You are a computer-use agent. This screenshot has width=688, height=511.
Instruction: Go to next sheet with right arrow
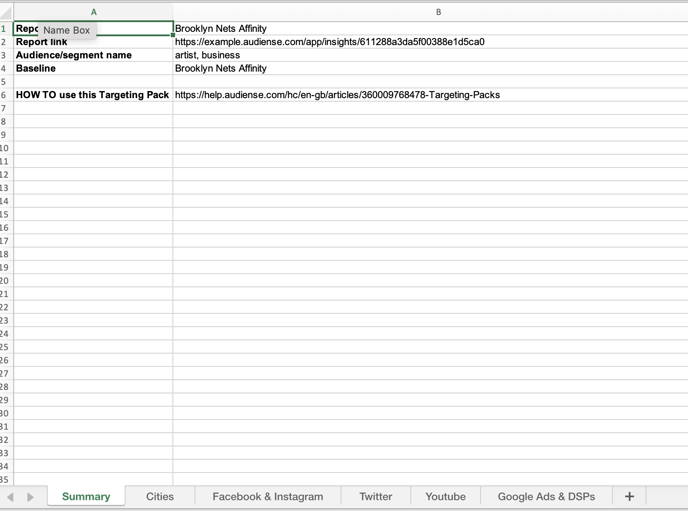[x=30, y=497]
